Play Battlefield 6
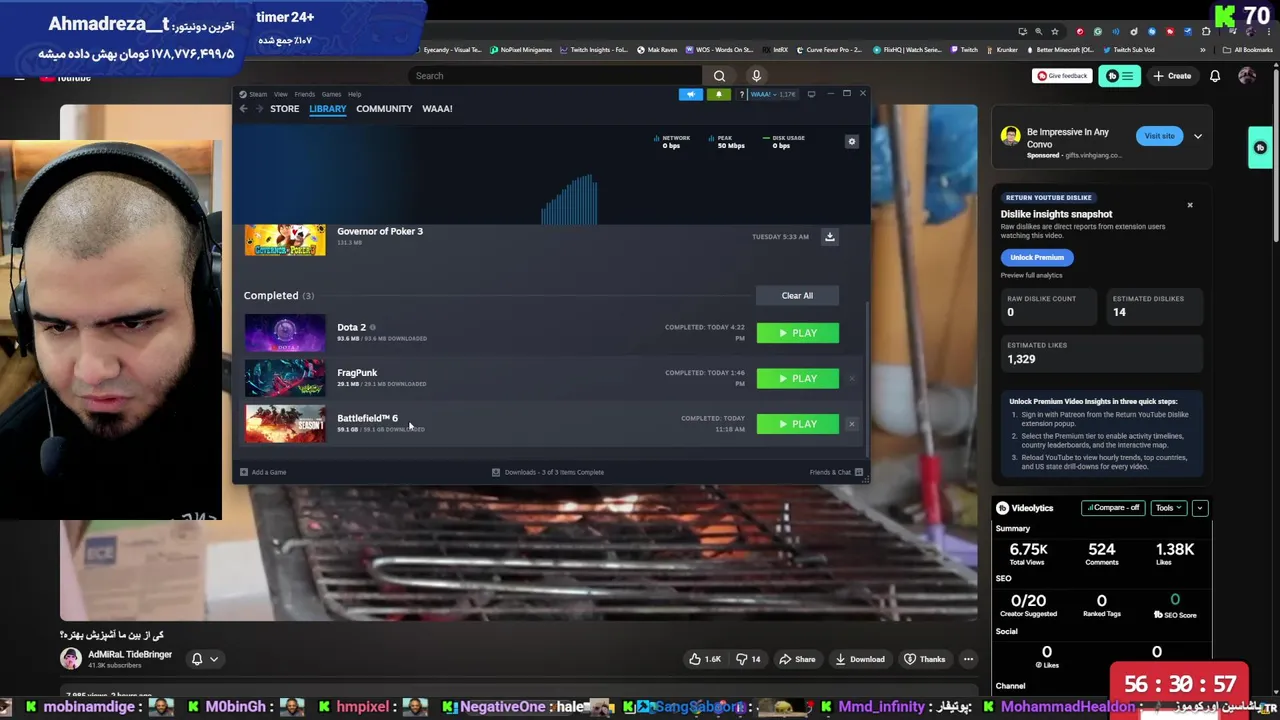Viewport: 1280px width, 720px height. [797, 424]
